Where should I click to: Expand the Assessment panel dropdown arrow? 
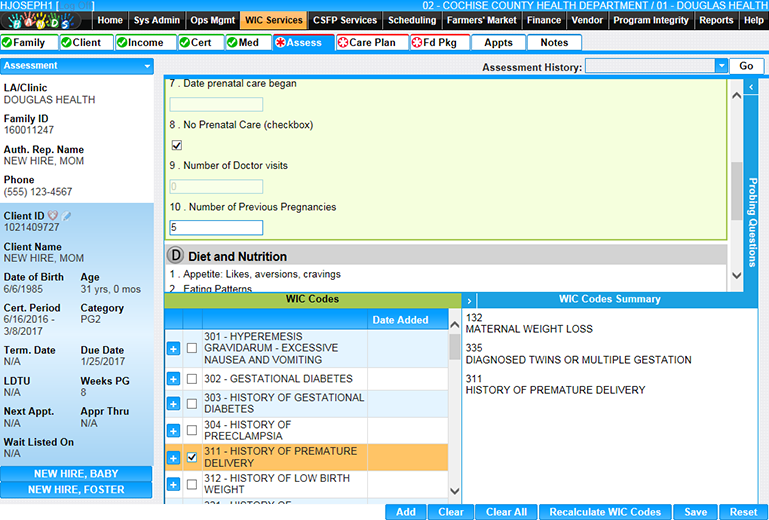147,66
